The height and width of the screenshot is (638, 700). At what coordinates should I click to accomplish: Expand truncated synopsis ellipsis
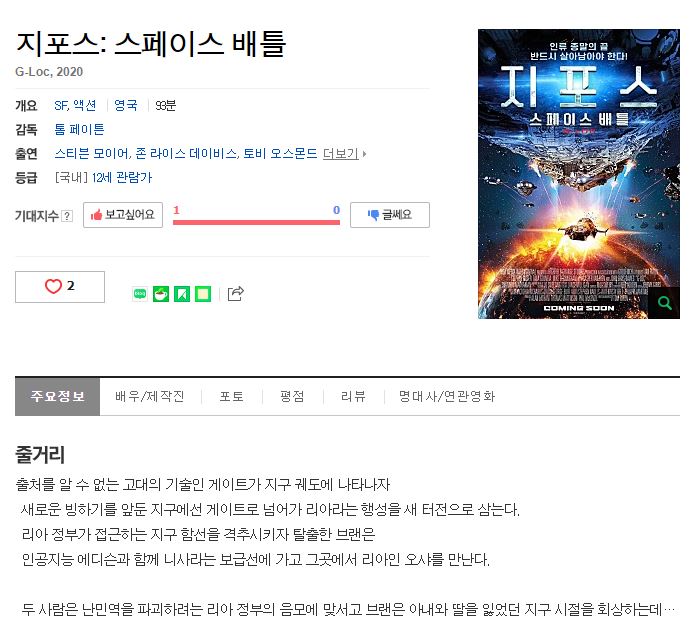click(669, 610)
